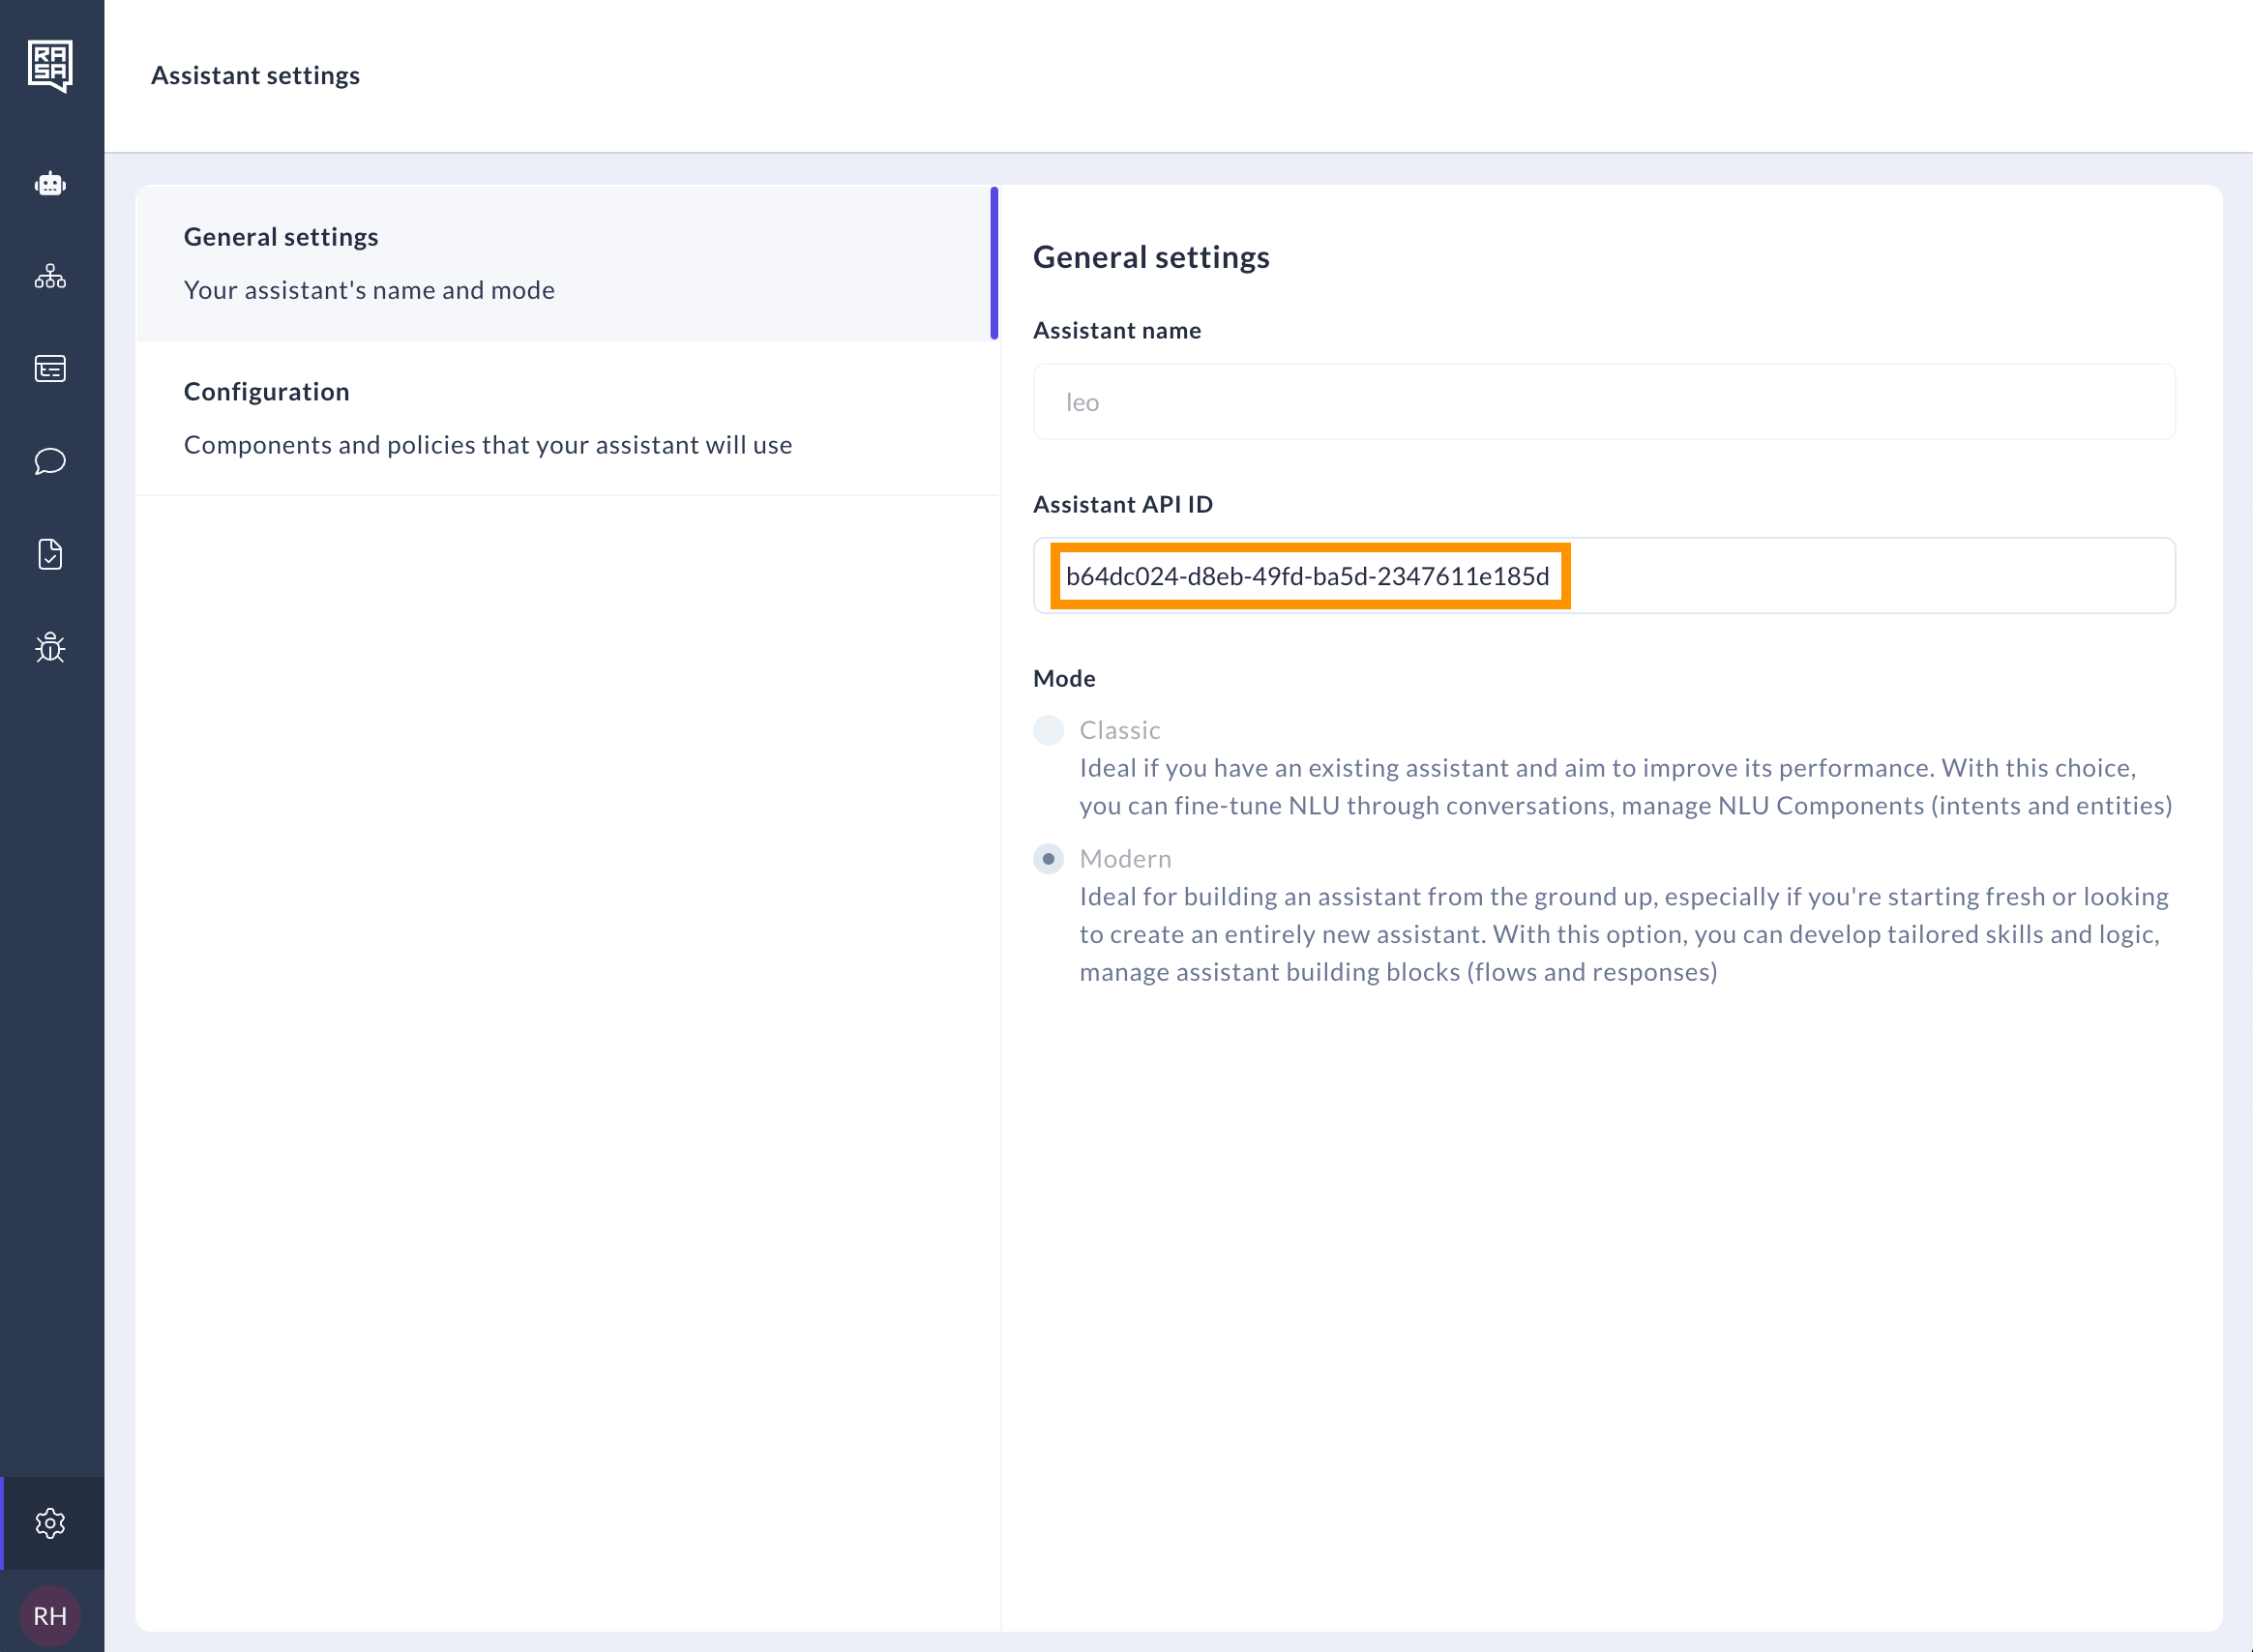Screen dimensions: 2253x1652
Task: Click the Assistant name input field
Action: 1603,402
